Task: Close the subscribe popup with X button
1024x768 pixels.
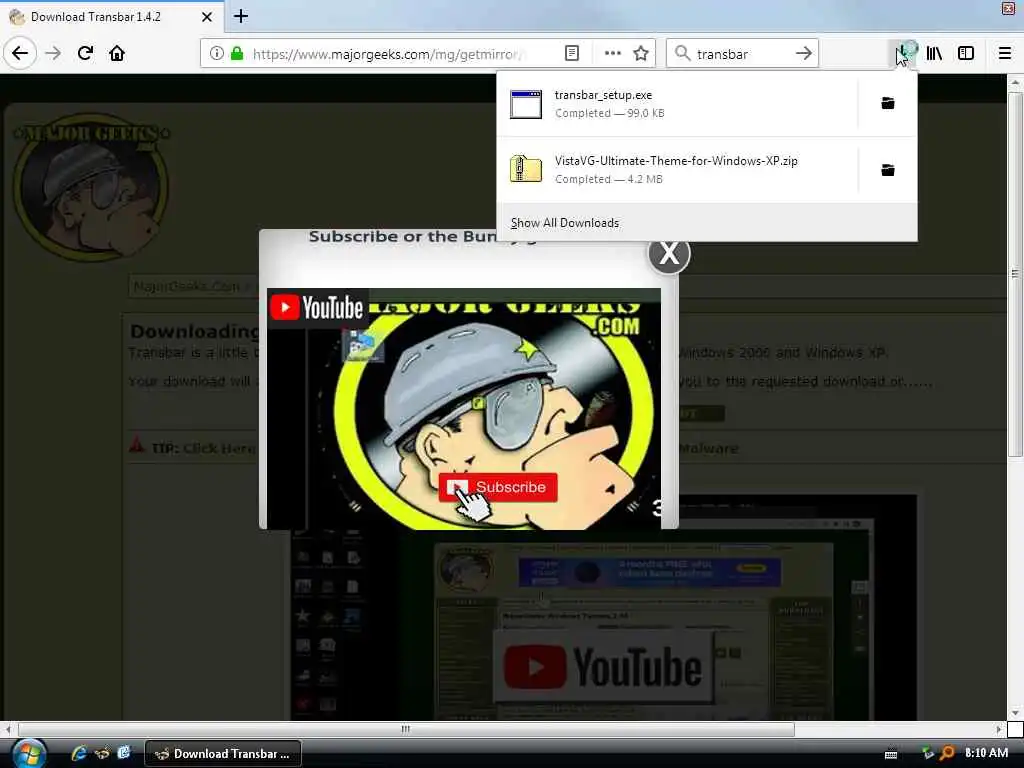Action: pyautogui.click(x=669, y=253)
